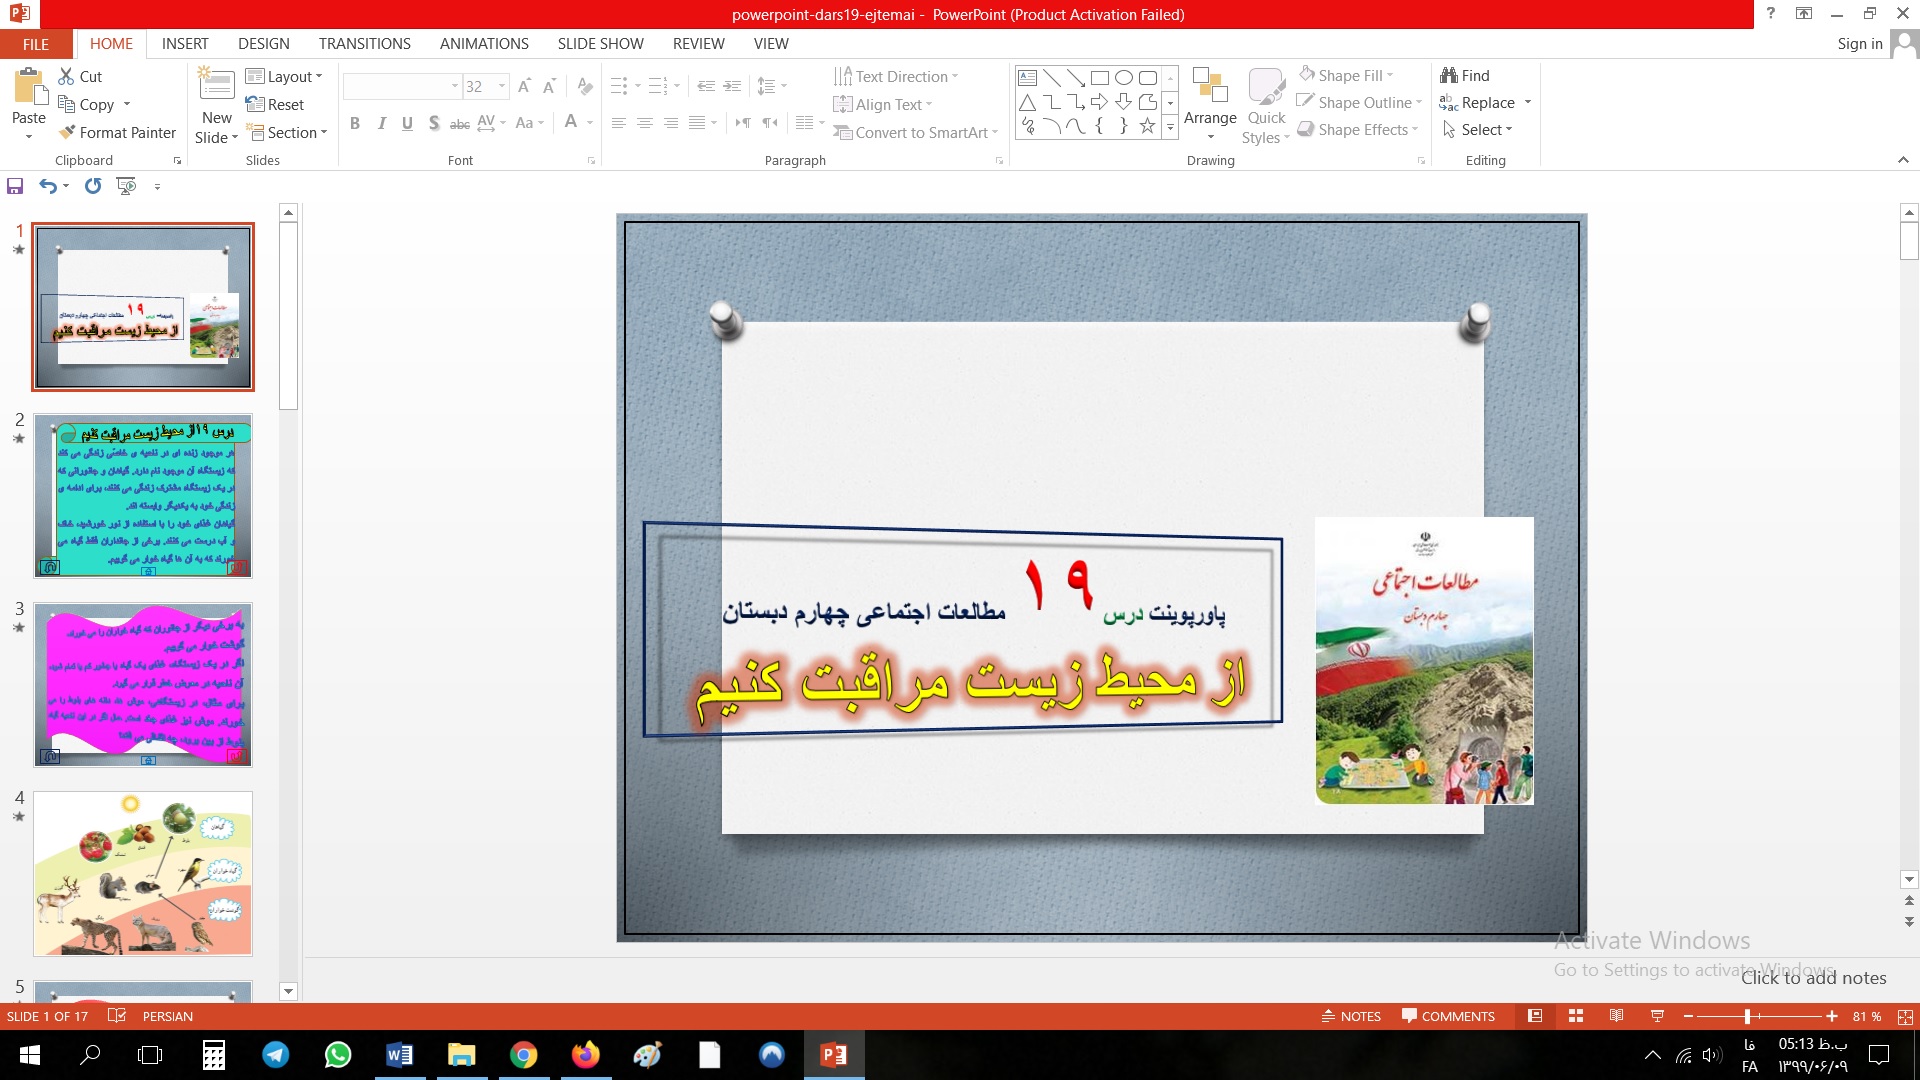Select slide 3 thumbnail
1920x1080 pixels.
coord(143,685)
